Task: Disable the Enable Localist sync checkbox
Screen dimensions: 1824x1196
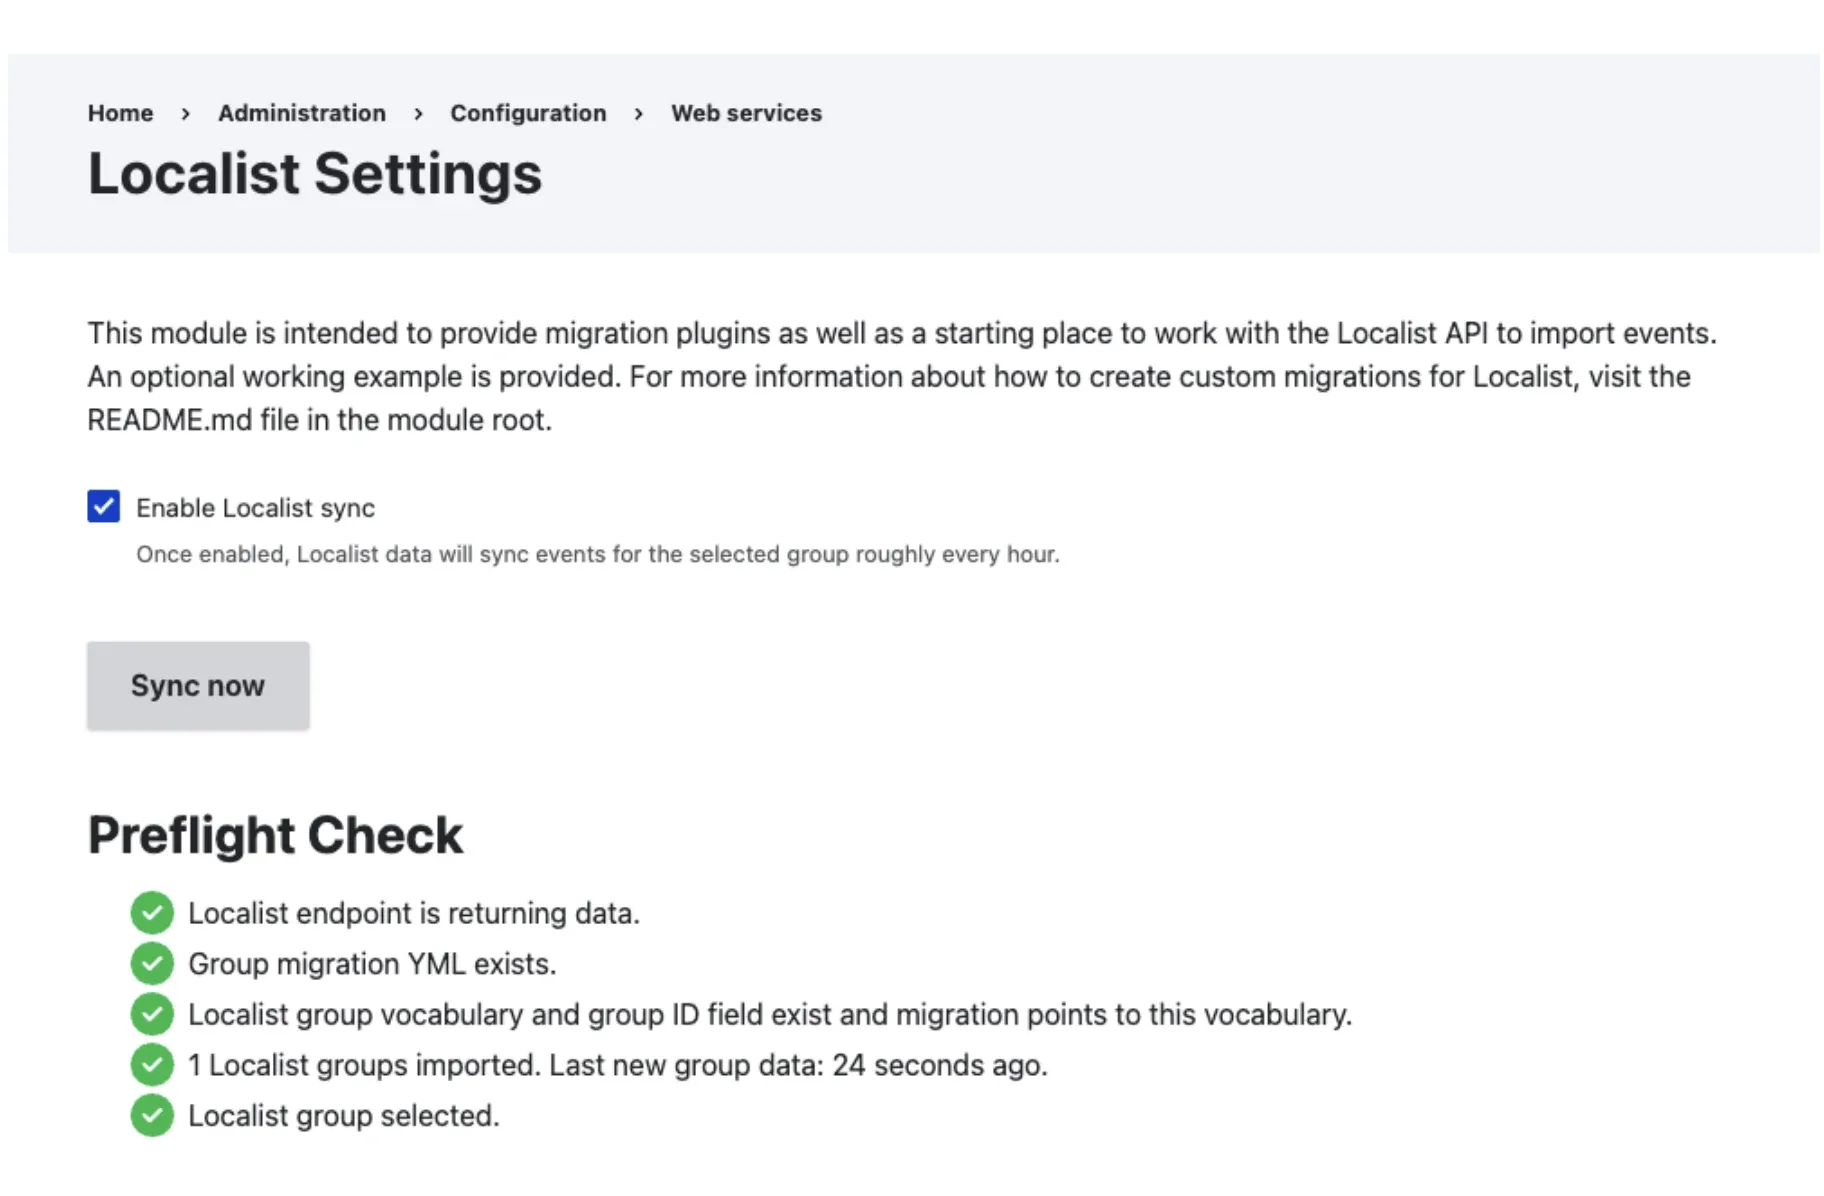Action: tap(104, 507)
